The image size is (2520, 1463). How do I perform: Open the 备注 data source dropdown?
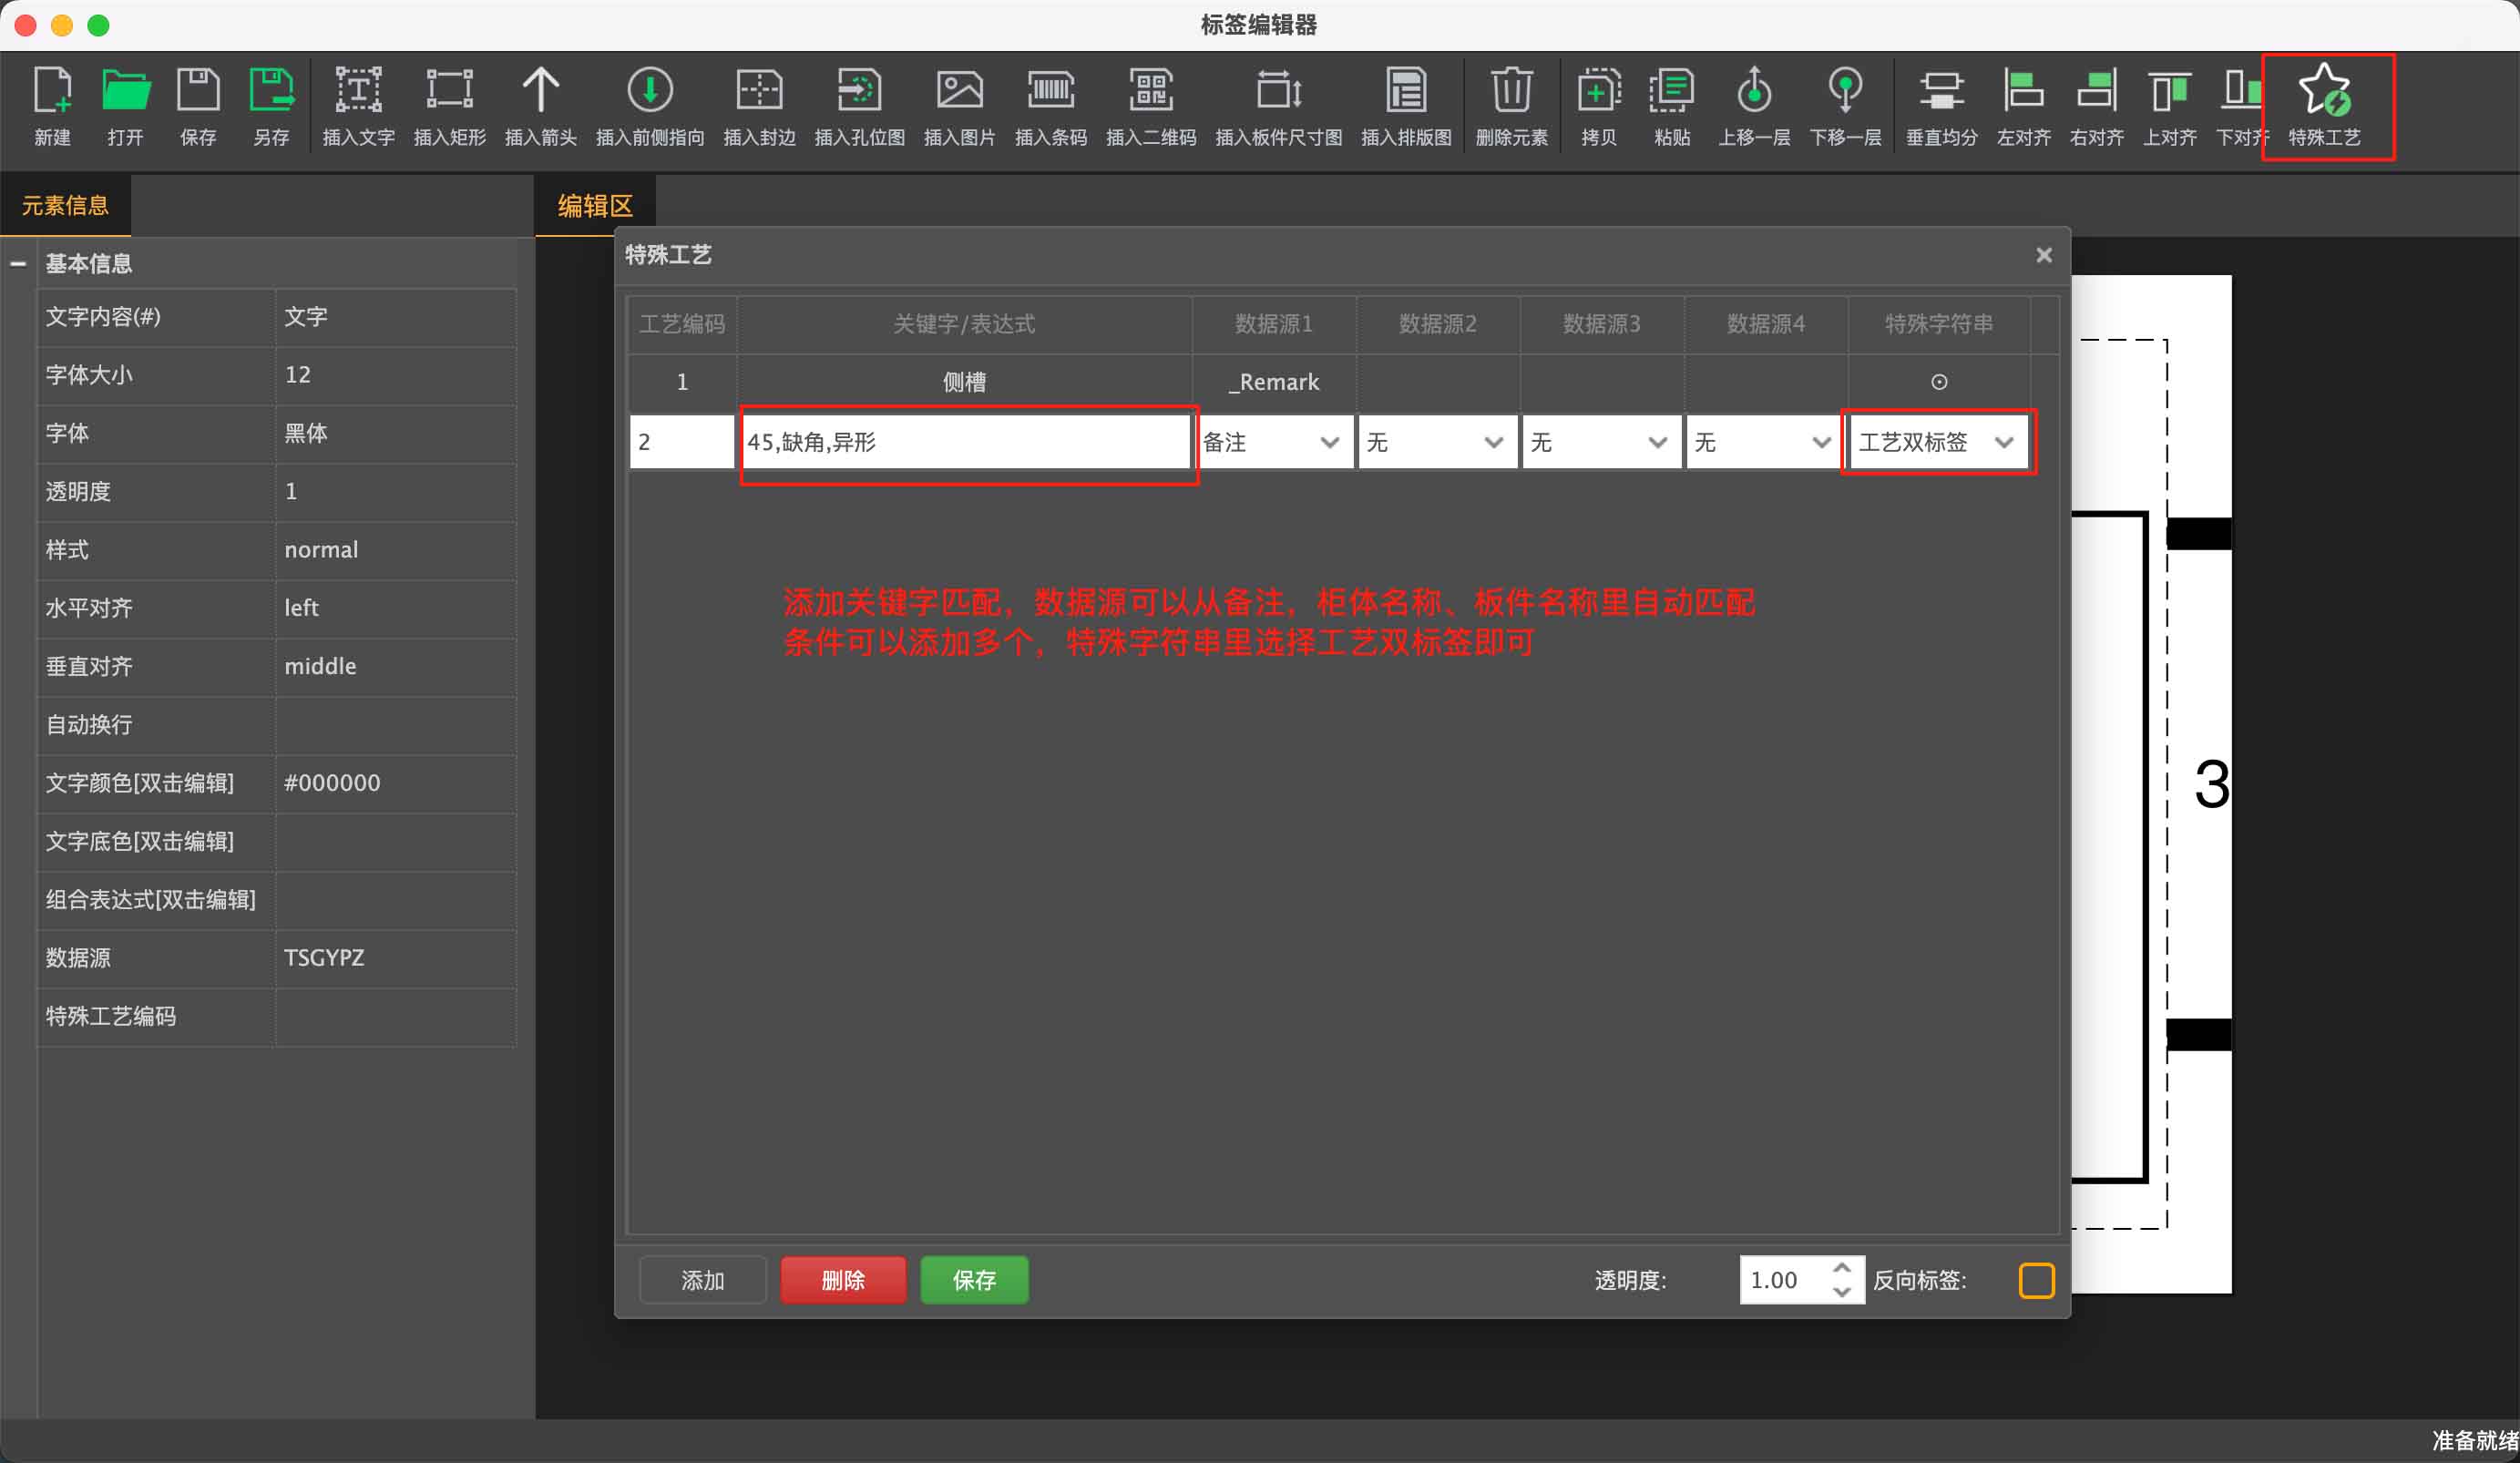pos(1273,442)
